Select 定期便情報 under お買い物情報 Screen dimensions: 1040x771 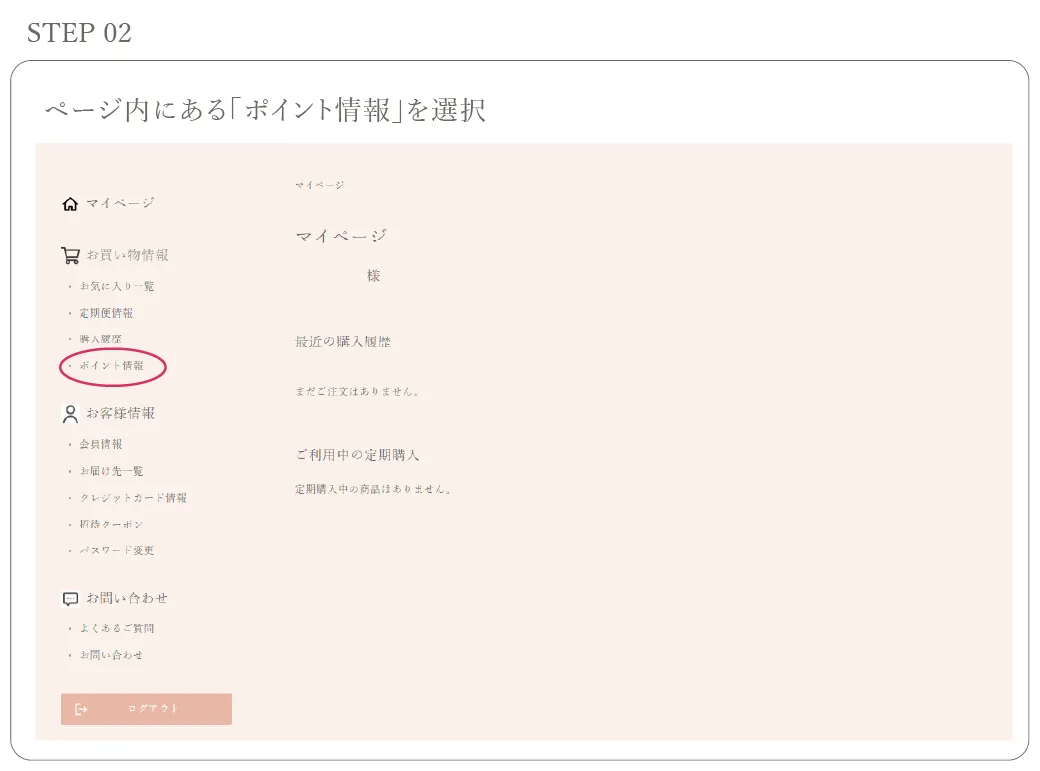pyautogui.click(x=107, y=312)
